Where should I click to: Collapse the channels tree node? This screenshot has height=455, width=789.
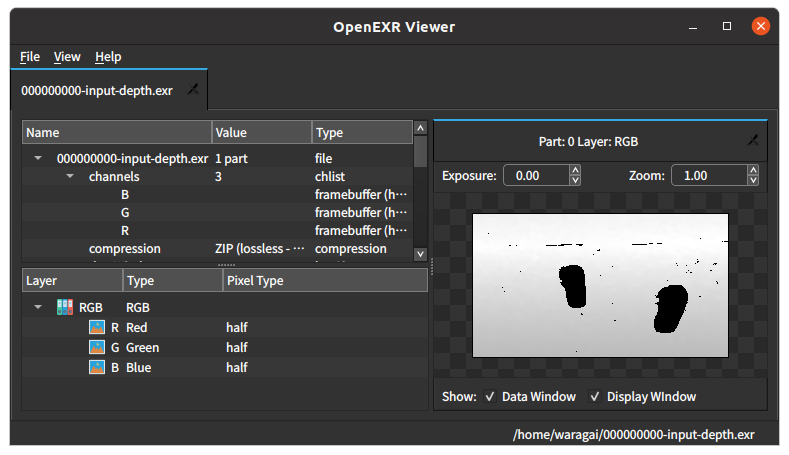tap(70, 176)
